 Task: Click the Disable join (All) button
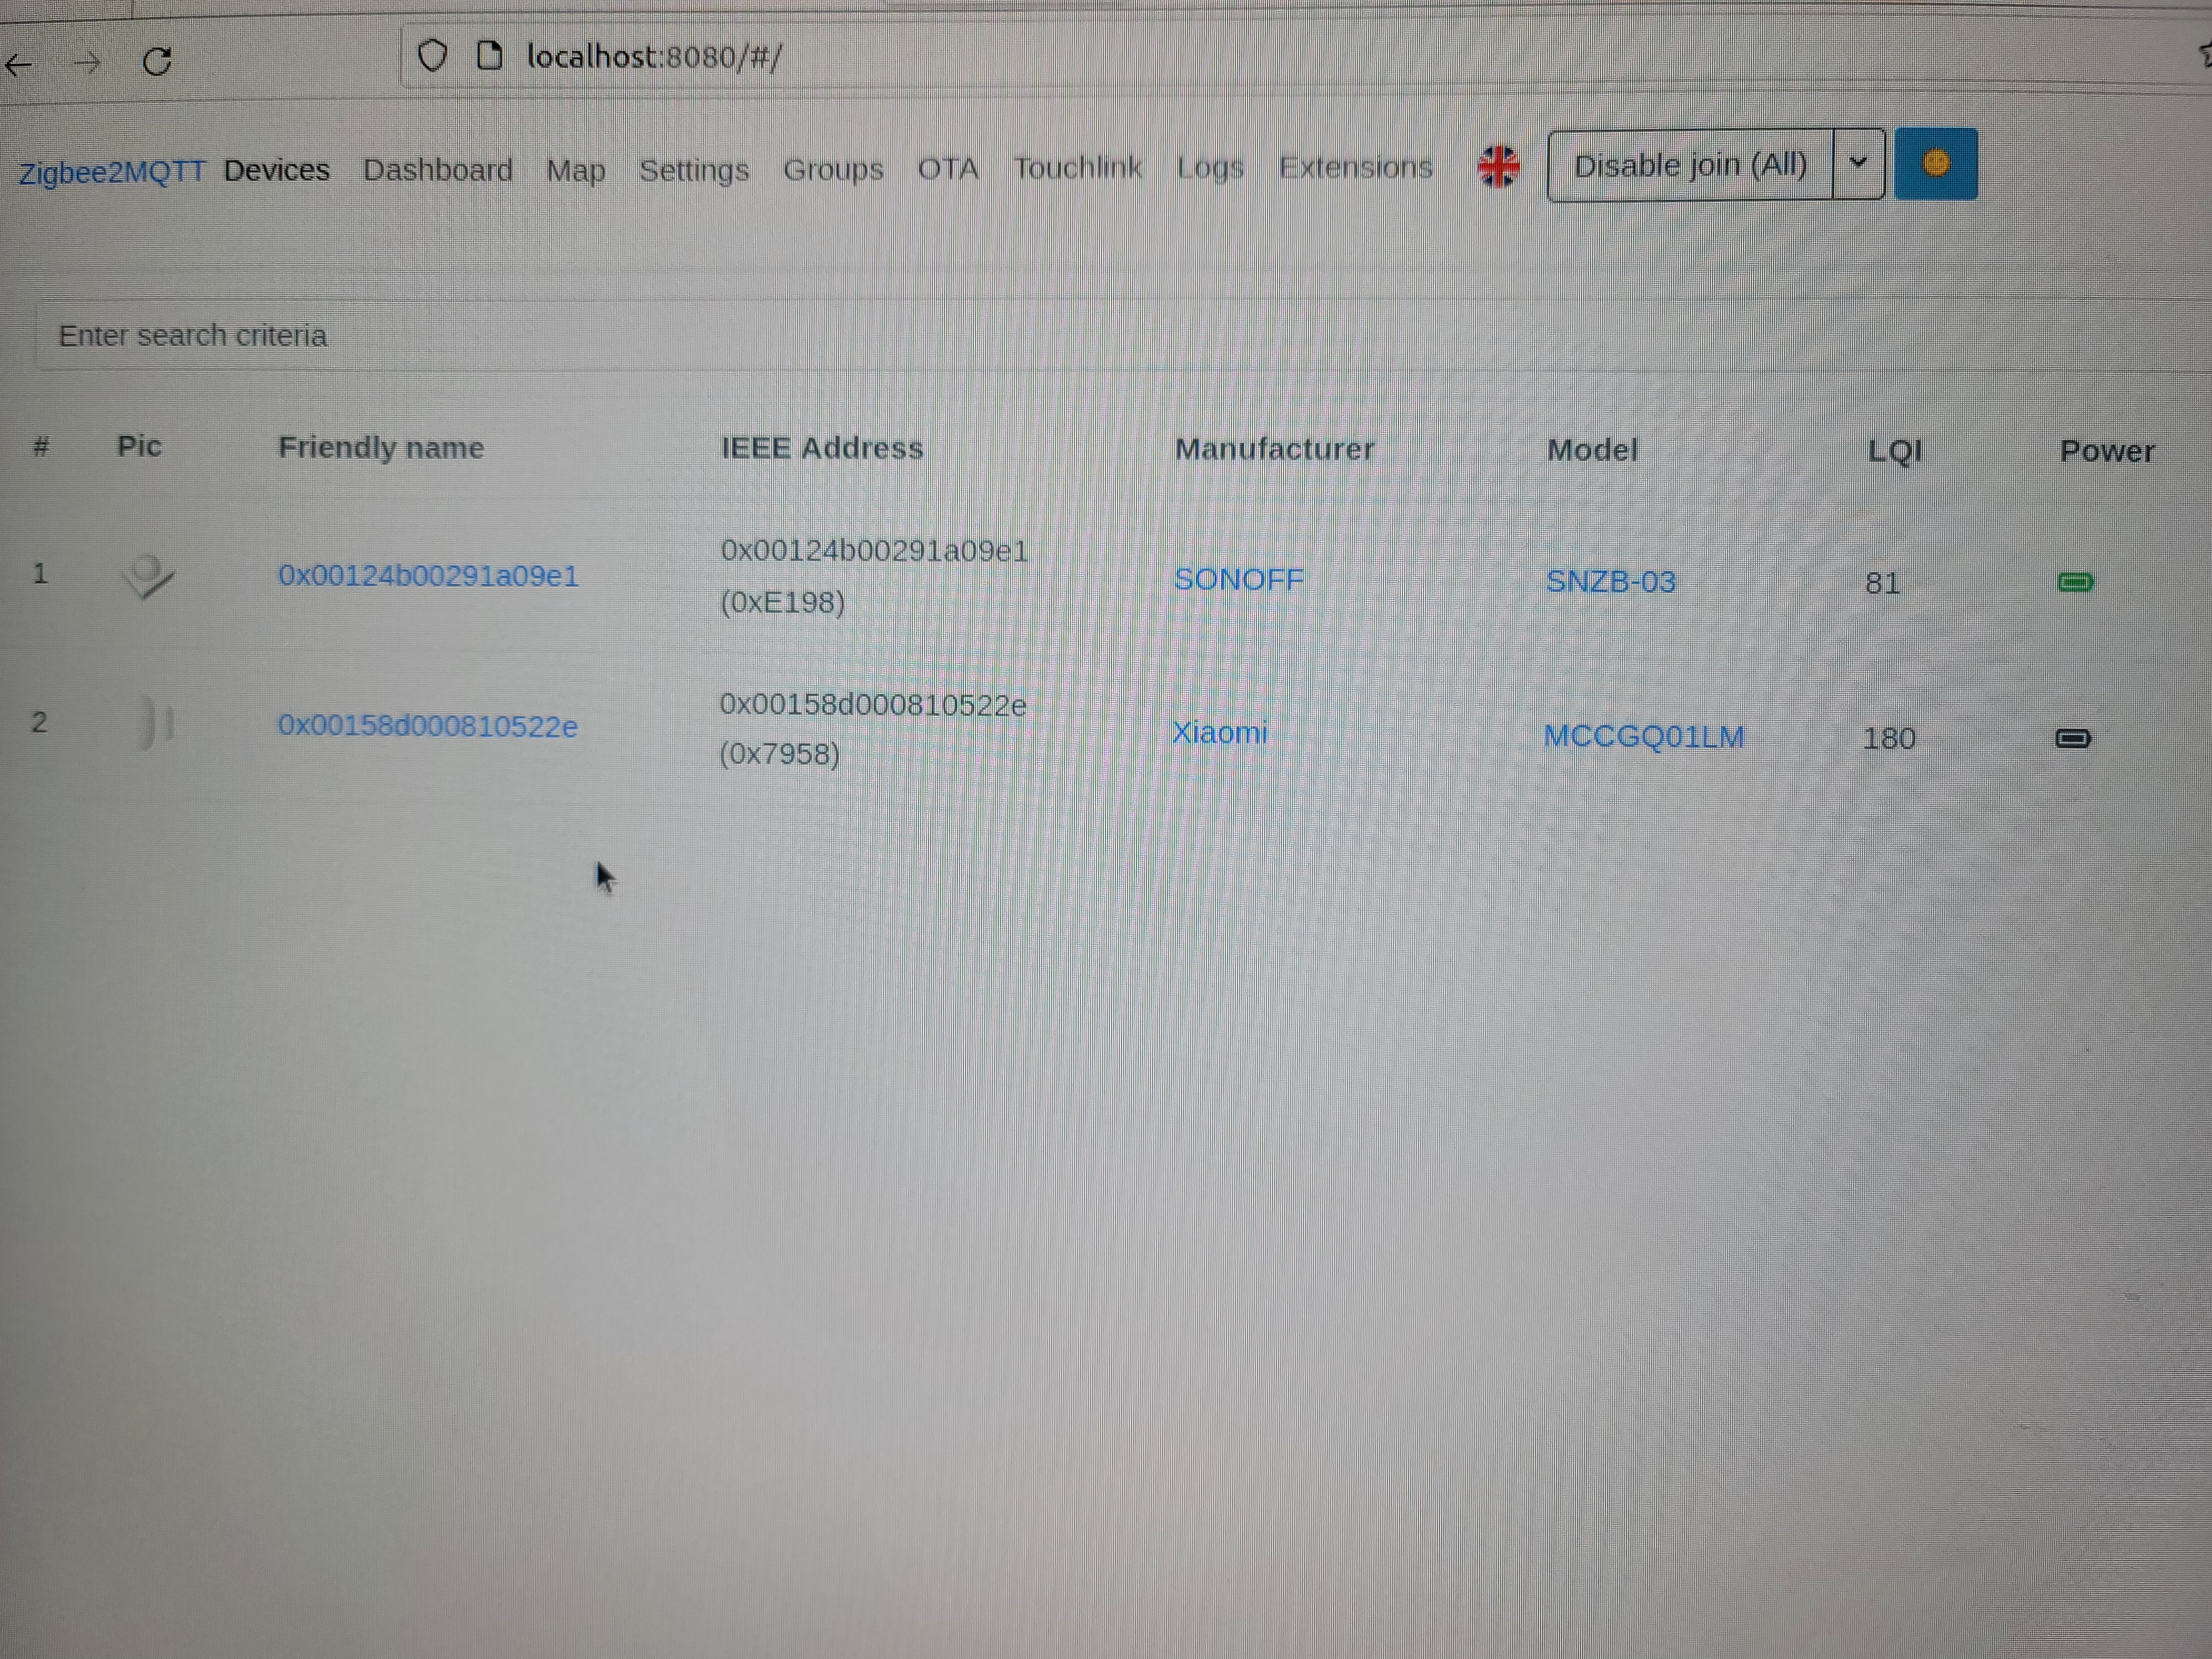pyautogui.click(x=1690, y=165)
